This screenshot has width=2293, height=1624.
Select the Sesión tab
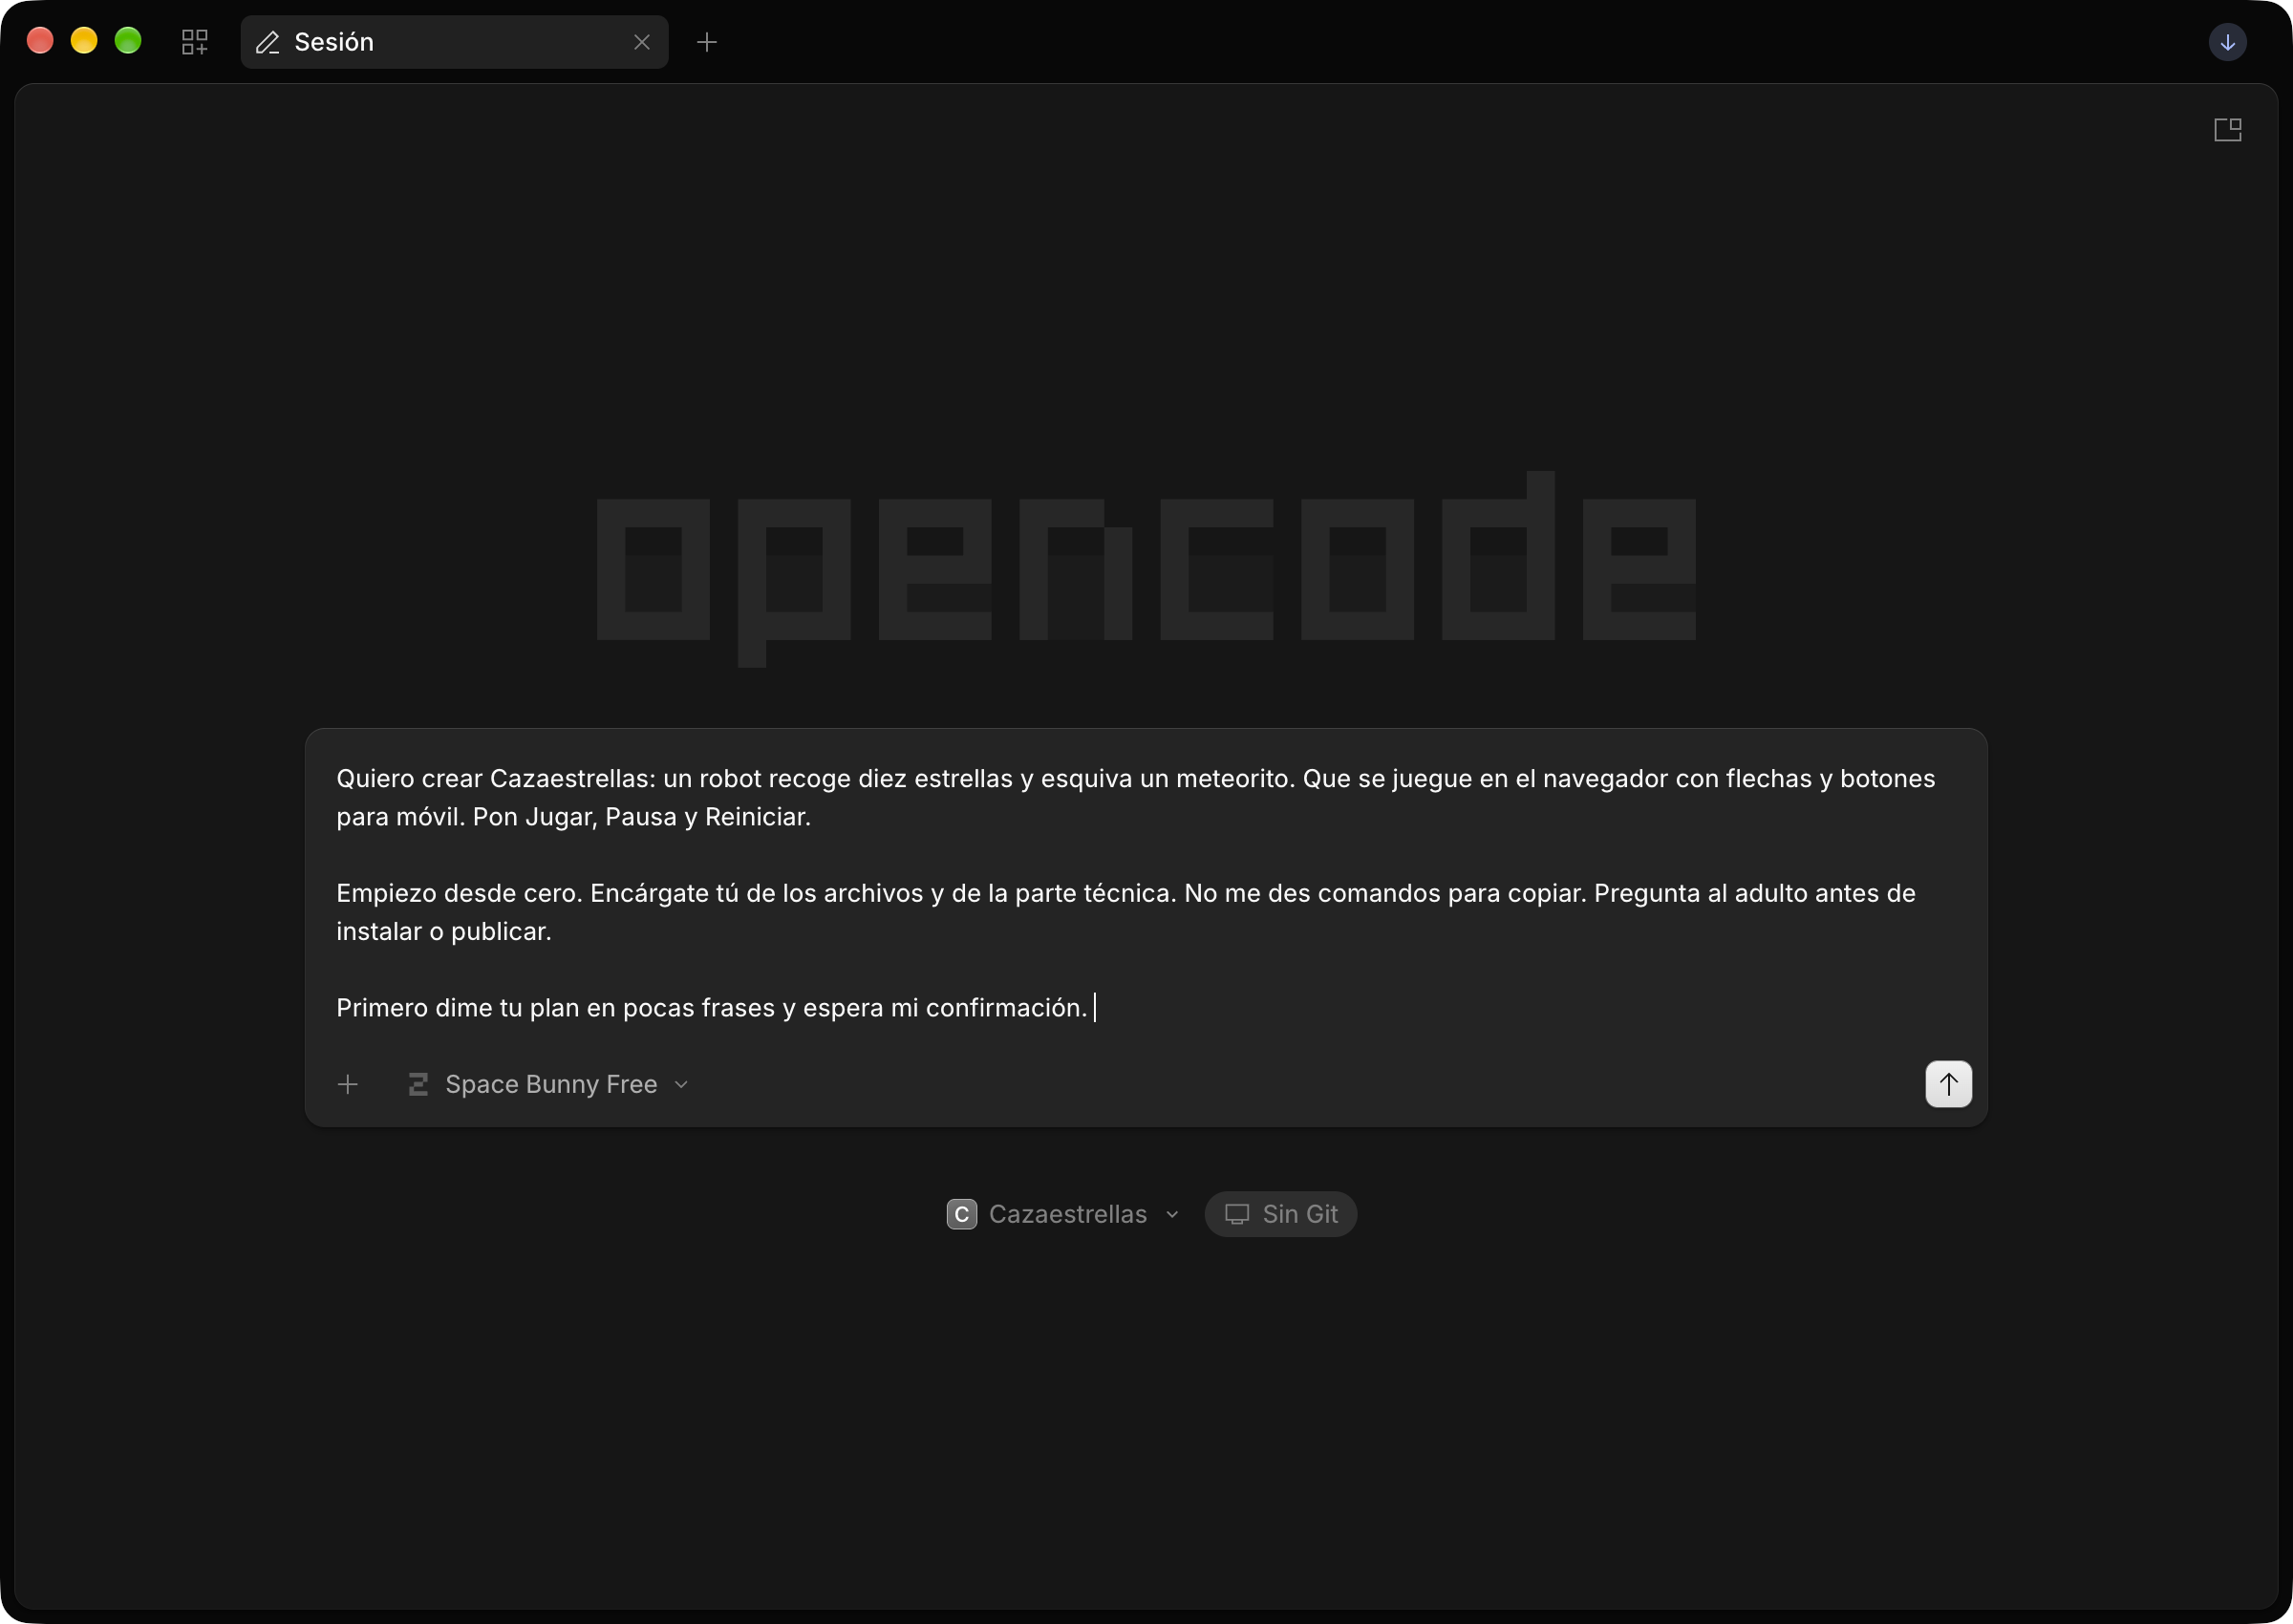click(x=454, y=42)
